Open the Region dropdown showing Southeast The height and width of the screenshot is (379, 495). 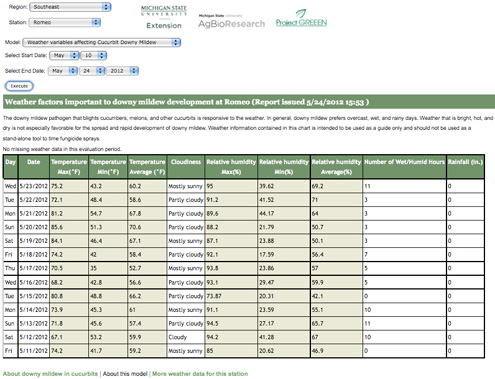click(x=70, y=7)
